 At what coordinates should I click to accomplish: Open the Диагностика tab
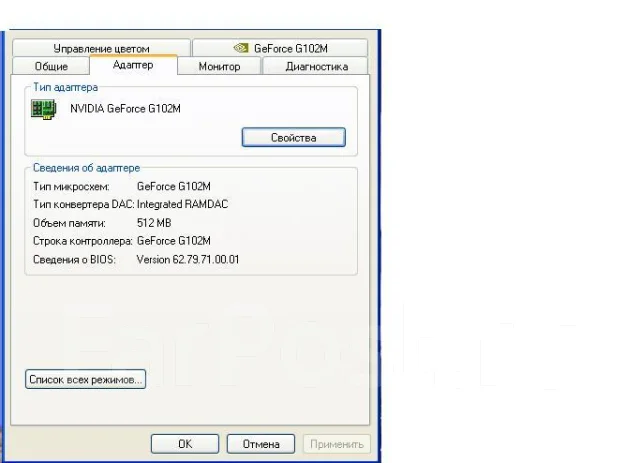(316, 66)
